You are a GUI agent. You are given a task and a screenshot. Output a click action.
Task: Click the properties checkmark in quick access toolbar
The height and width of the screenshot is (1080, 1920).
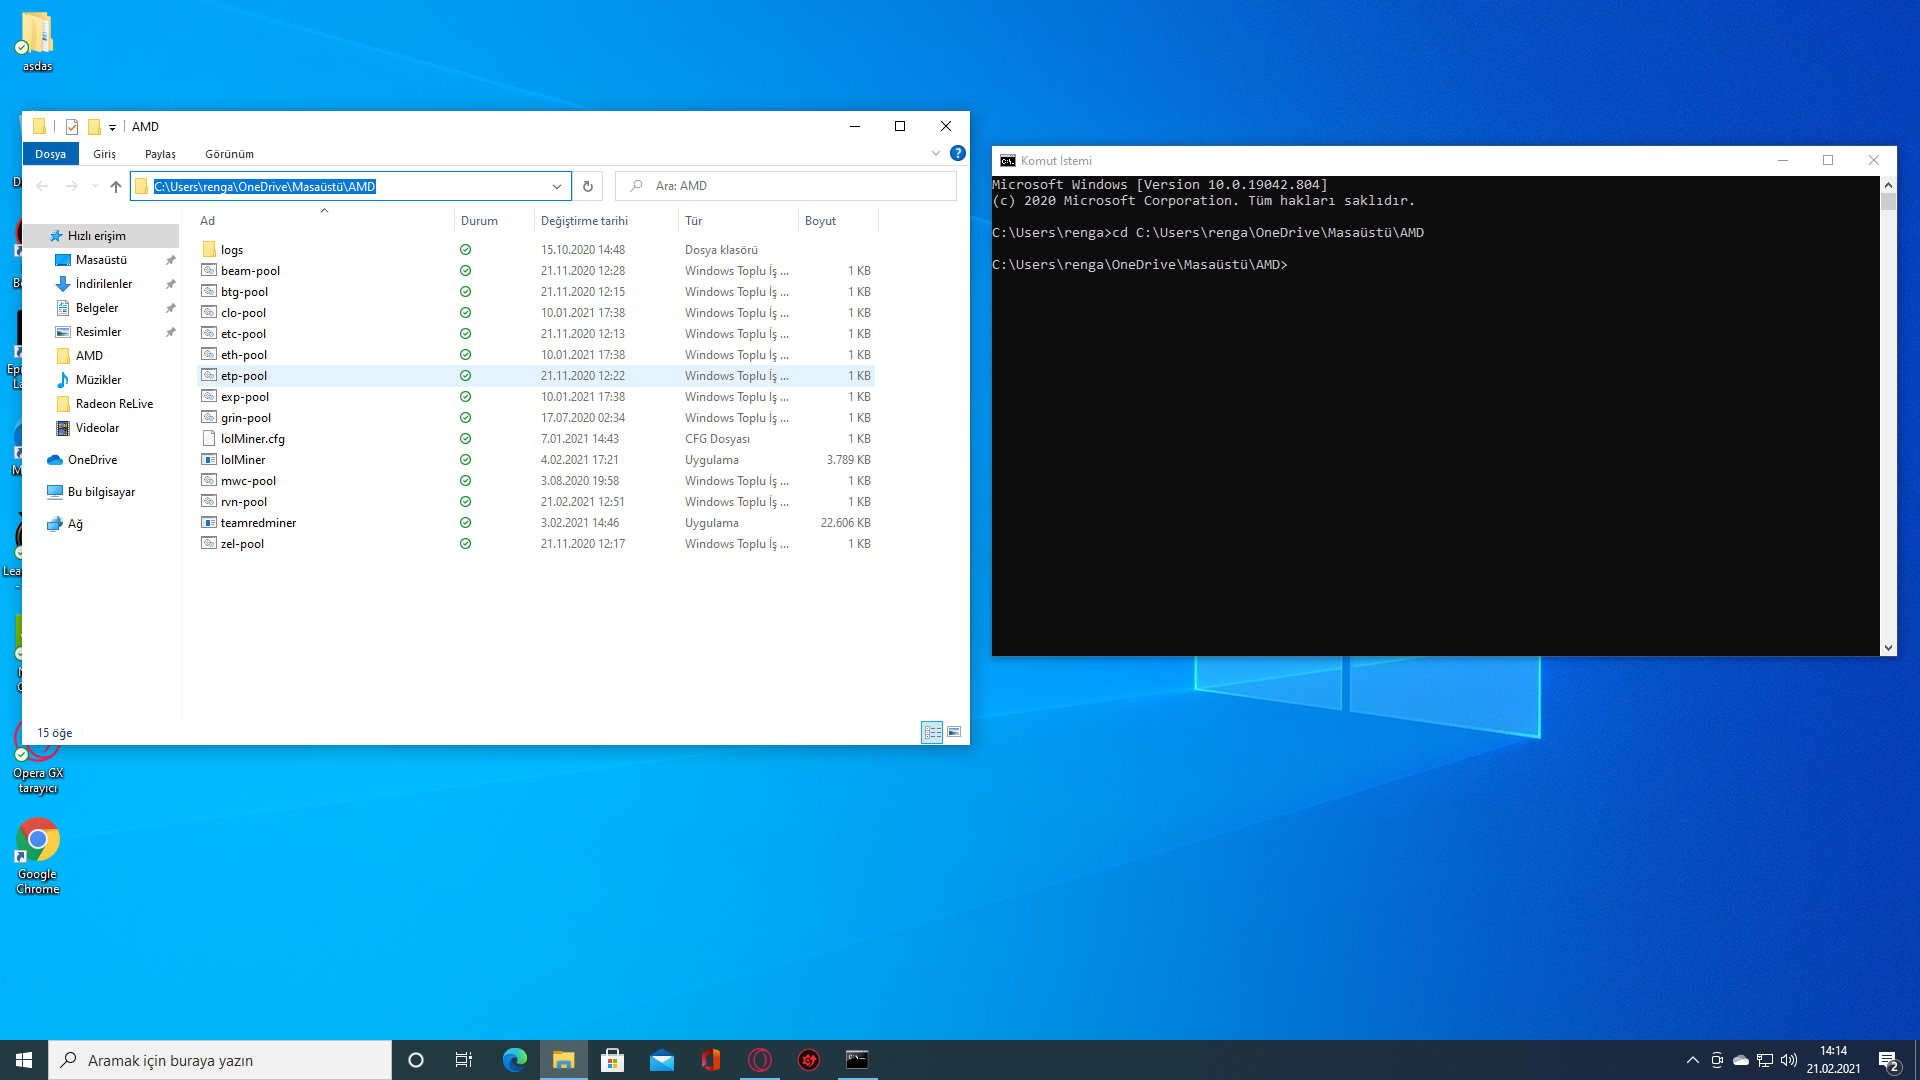72,127
